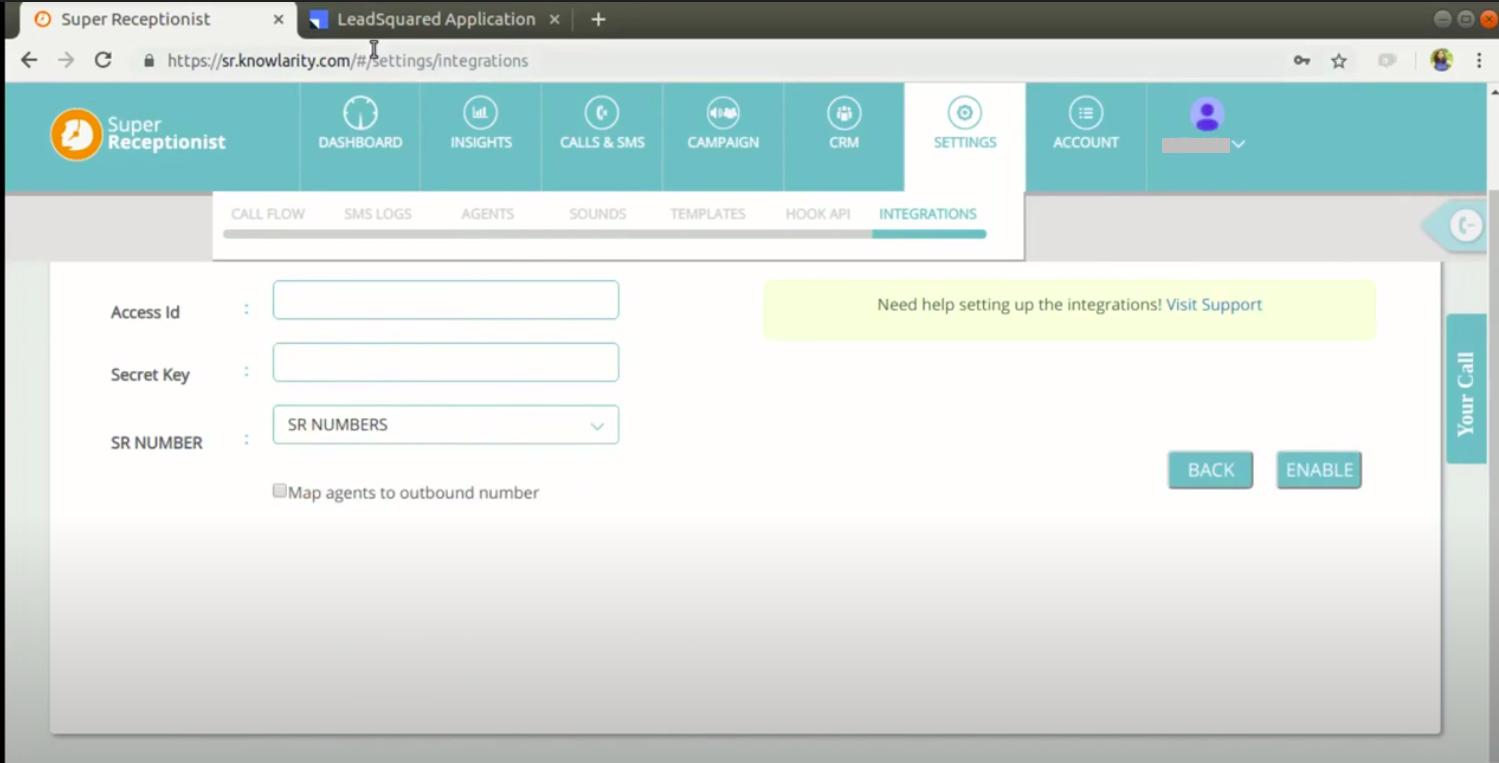The image size is (1499, 763).
Task: Click the Secret Key label
Action: click(x=150, y=375)
